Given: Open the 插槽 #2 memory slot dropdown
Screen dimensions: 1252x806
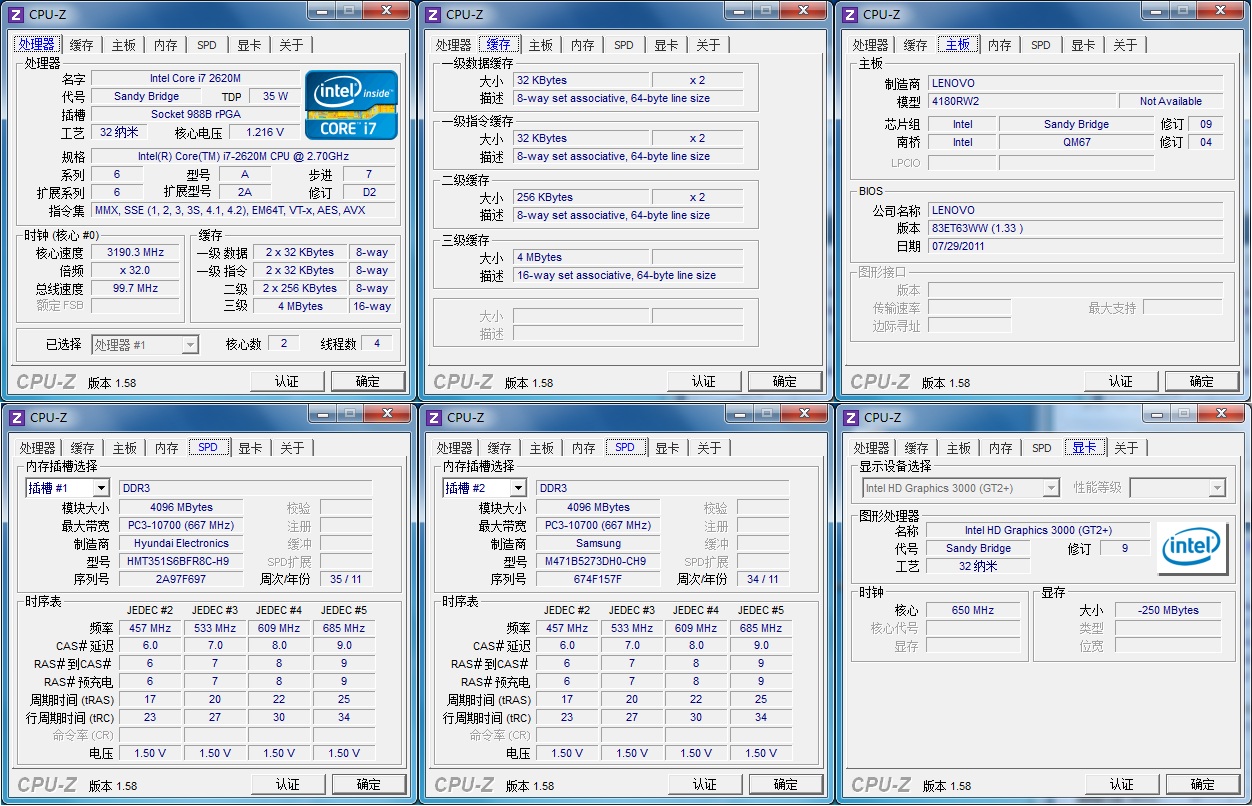Looking at the screenshot, I should coord(484,488).
